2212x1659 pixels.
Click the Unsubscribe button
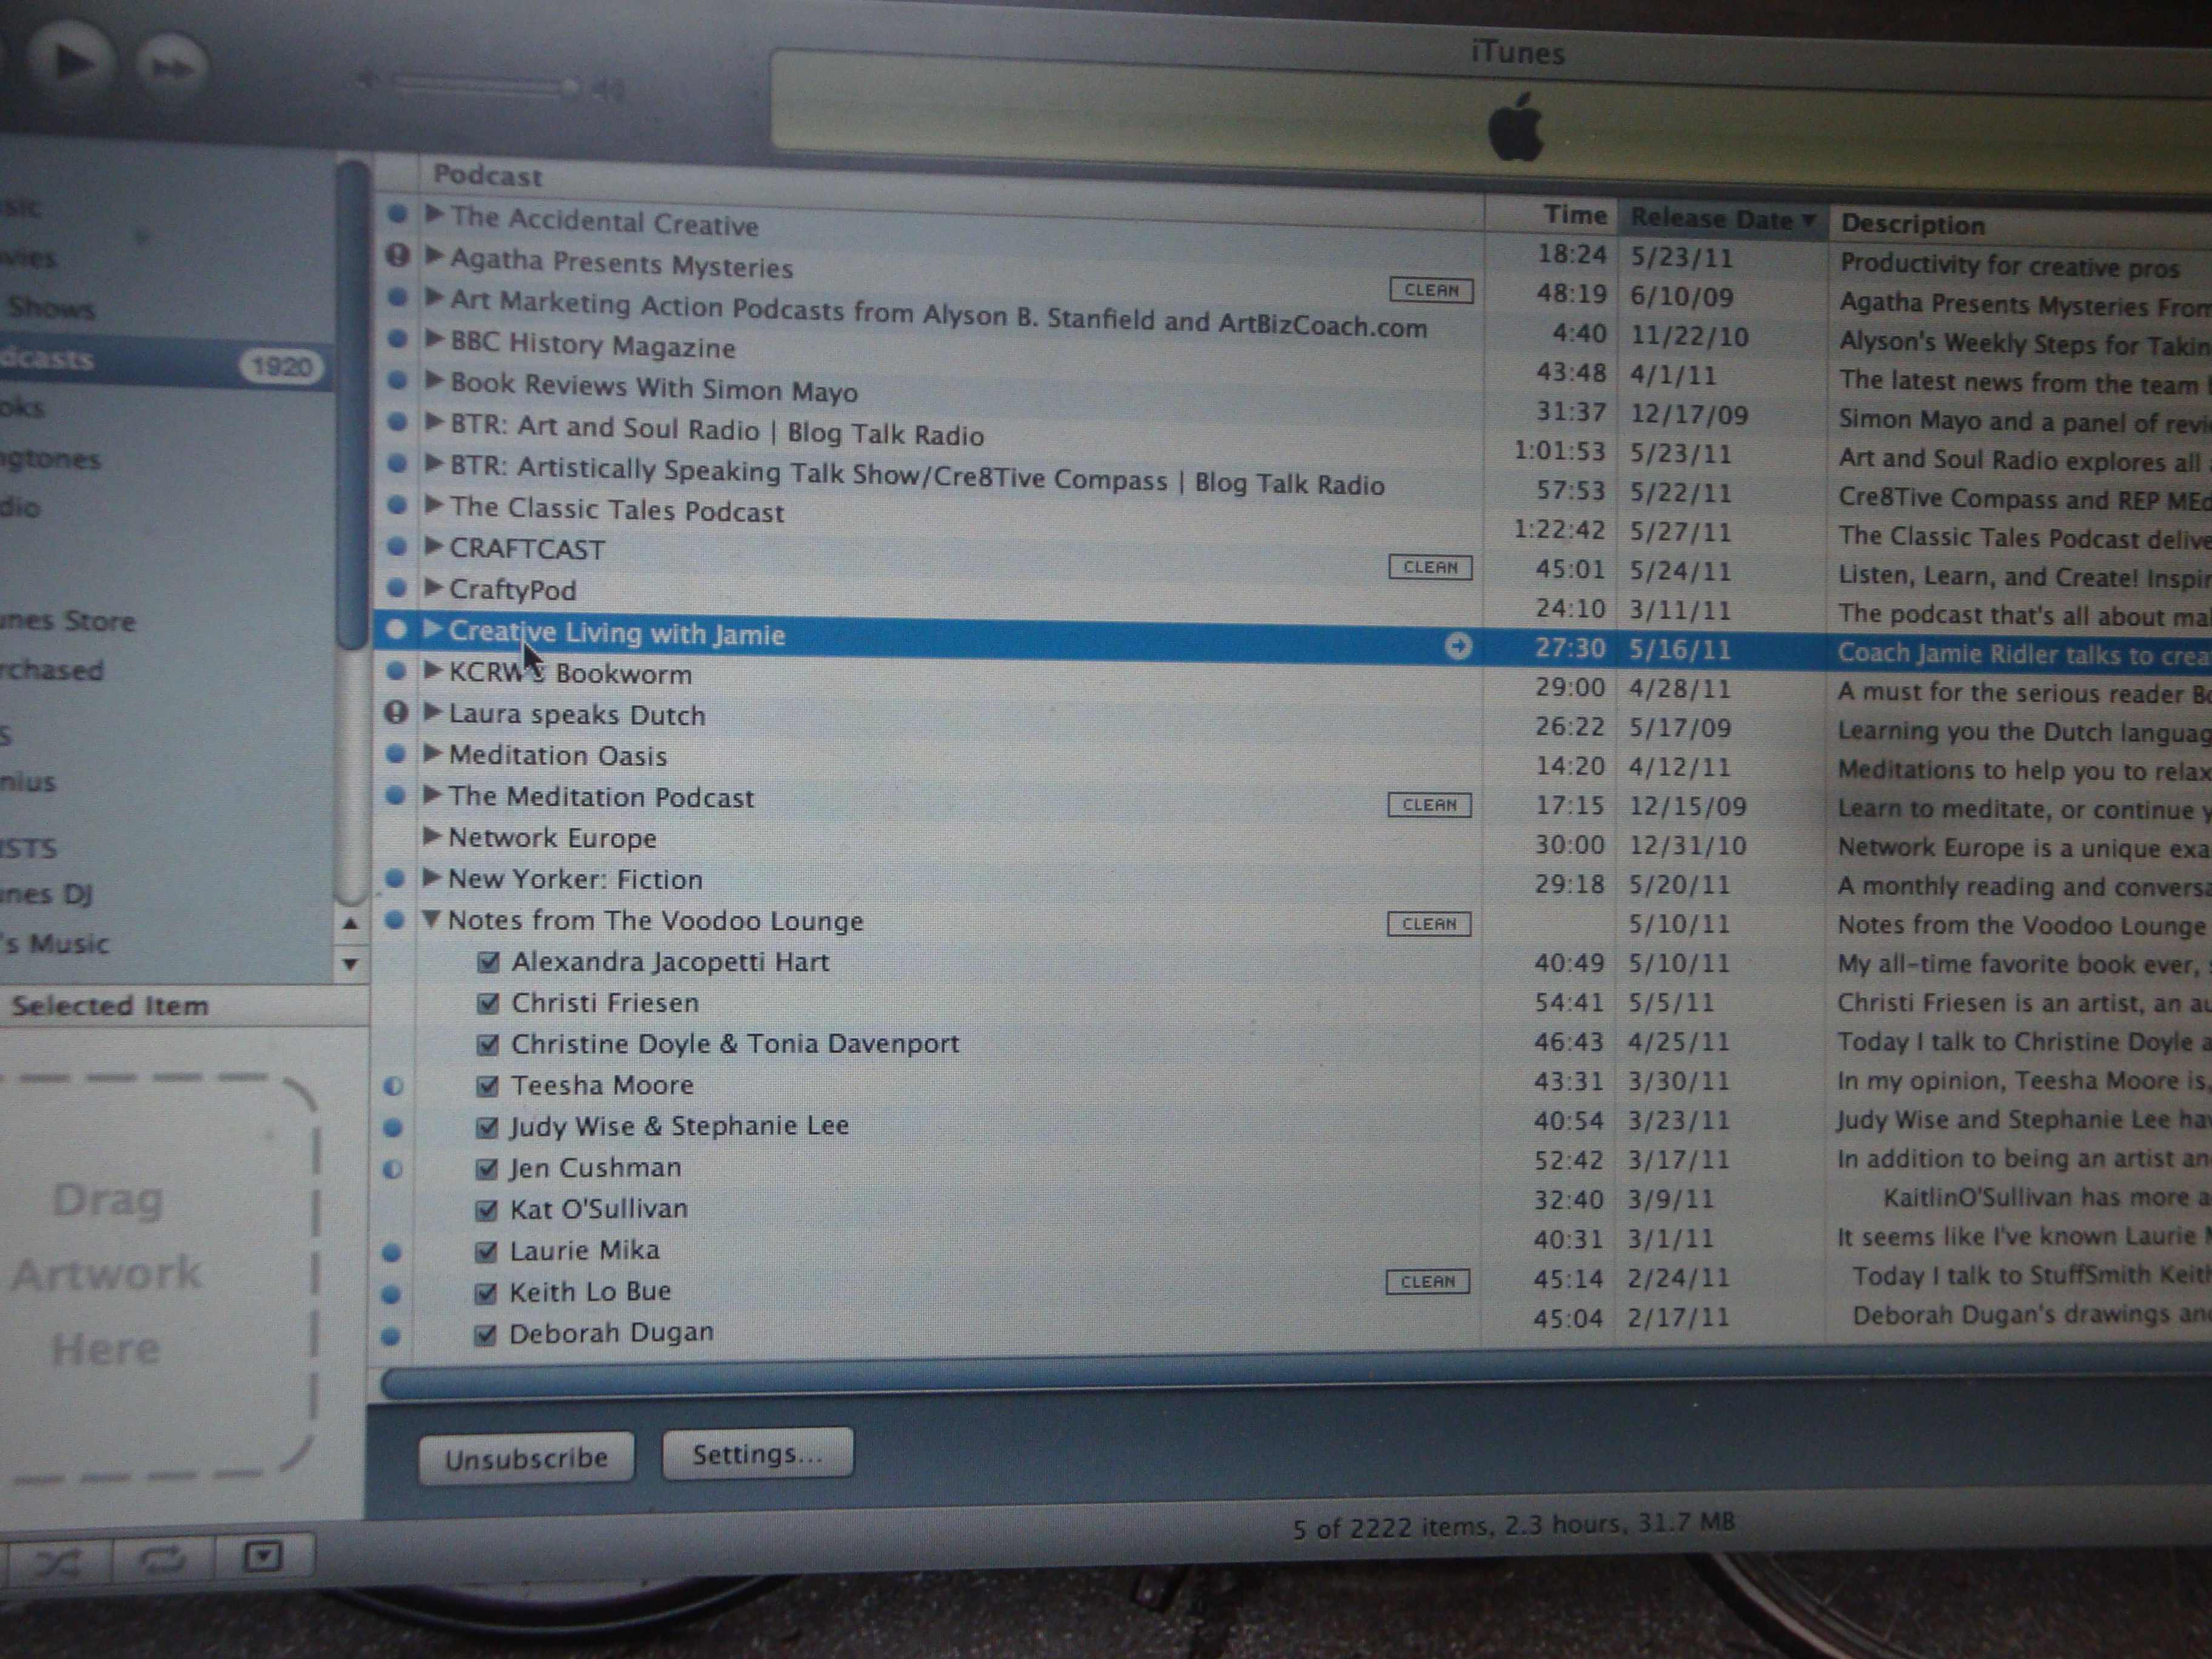pyautogui.click(x=527, y=1458)
